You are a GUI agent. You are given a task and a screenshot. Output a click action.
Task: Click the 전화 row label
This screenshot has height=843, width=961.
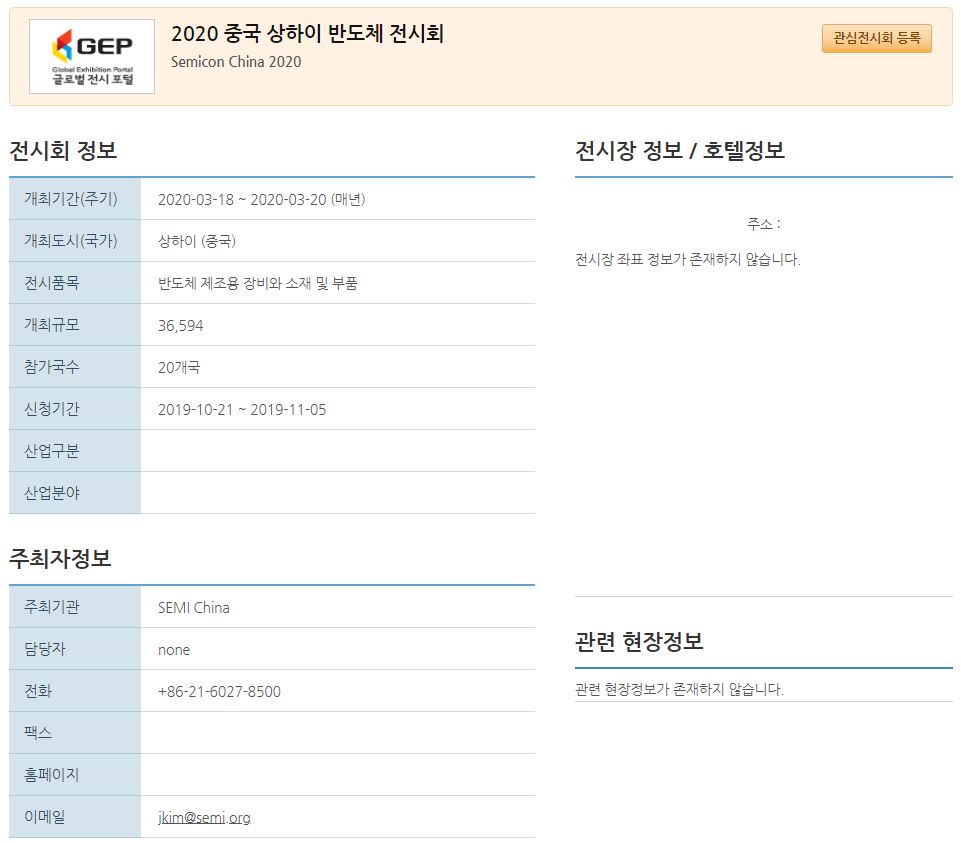pyautogui.click(x=37, y=690)
